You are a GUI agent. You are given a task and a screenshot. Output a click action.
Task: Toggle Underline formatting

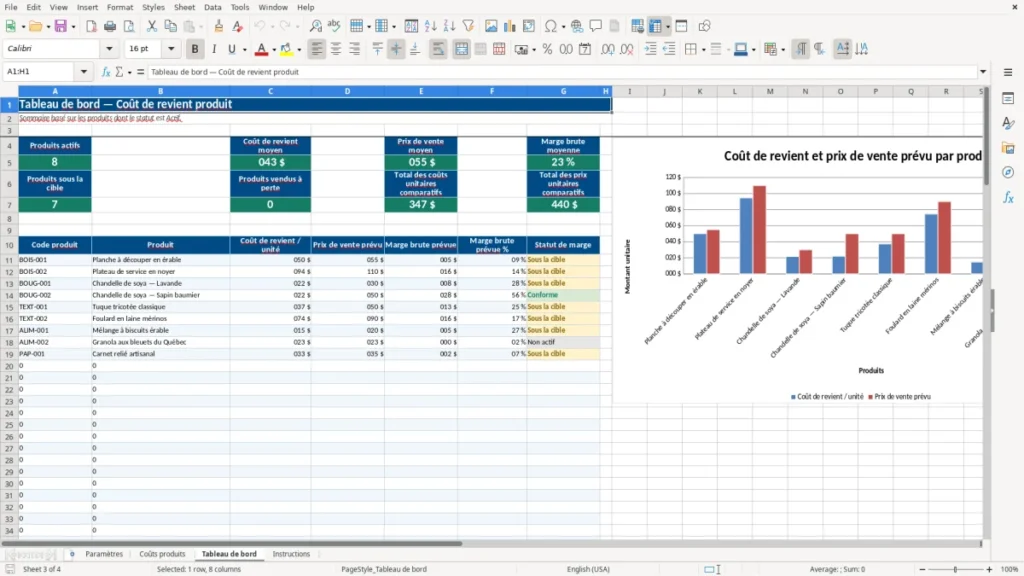(x=231, y=49)
